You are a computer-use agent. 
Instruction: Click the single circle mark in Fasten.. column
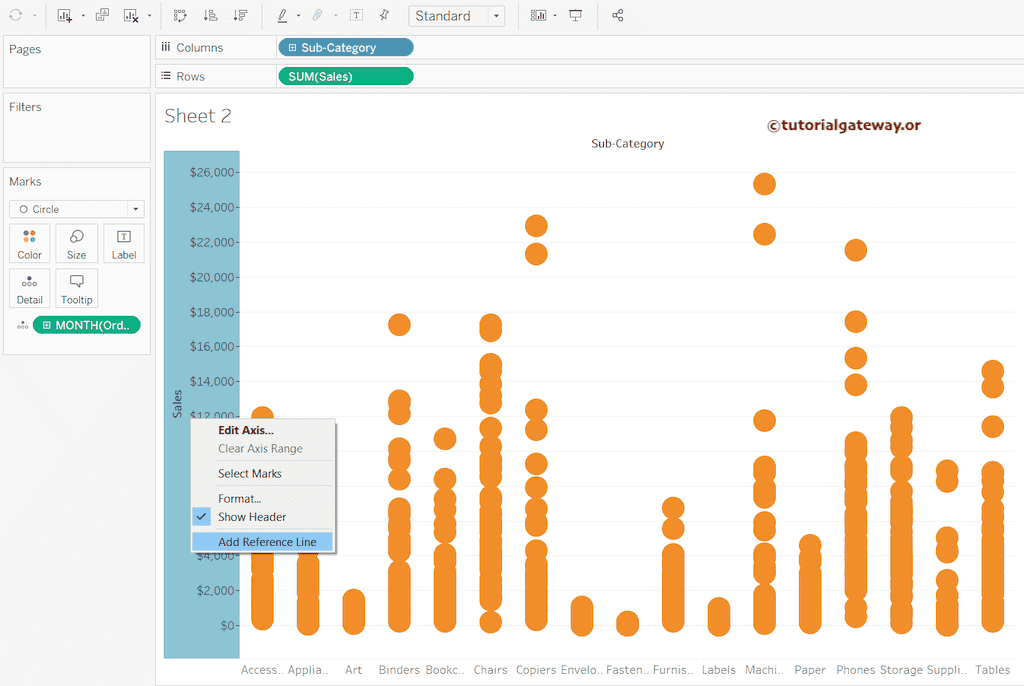[x=628, y=623]
